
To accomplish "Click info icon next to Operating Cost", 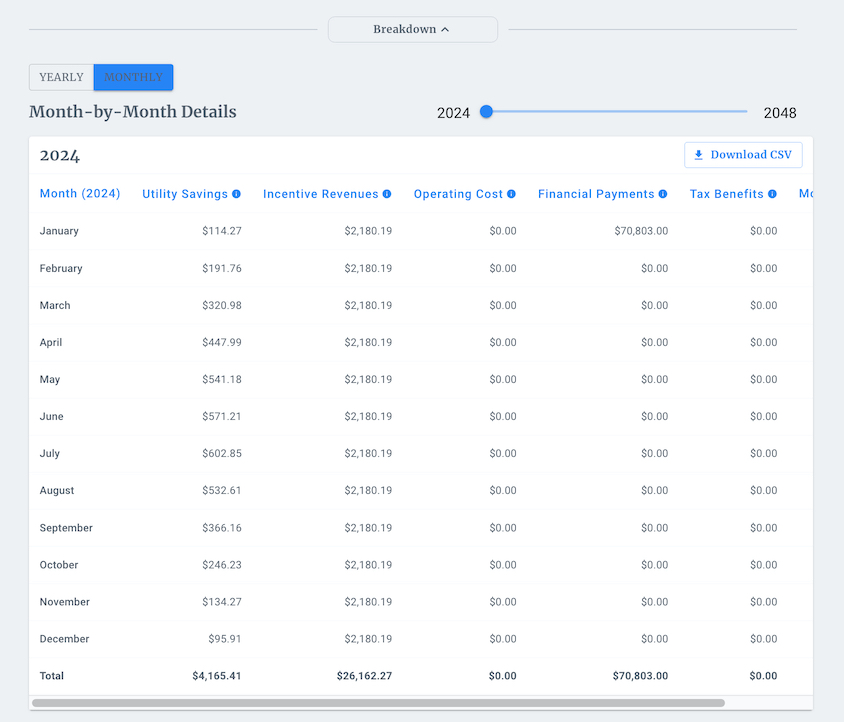I will [511, 194].
